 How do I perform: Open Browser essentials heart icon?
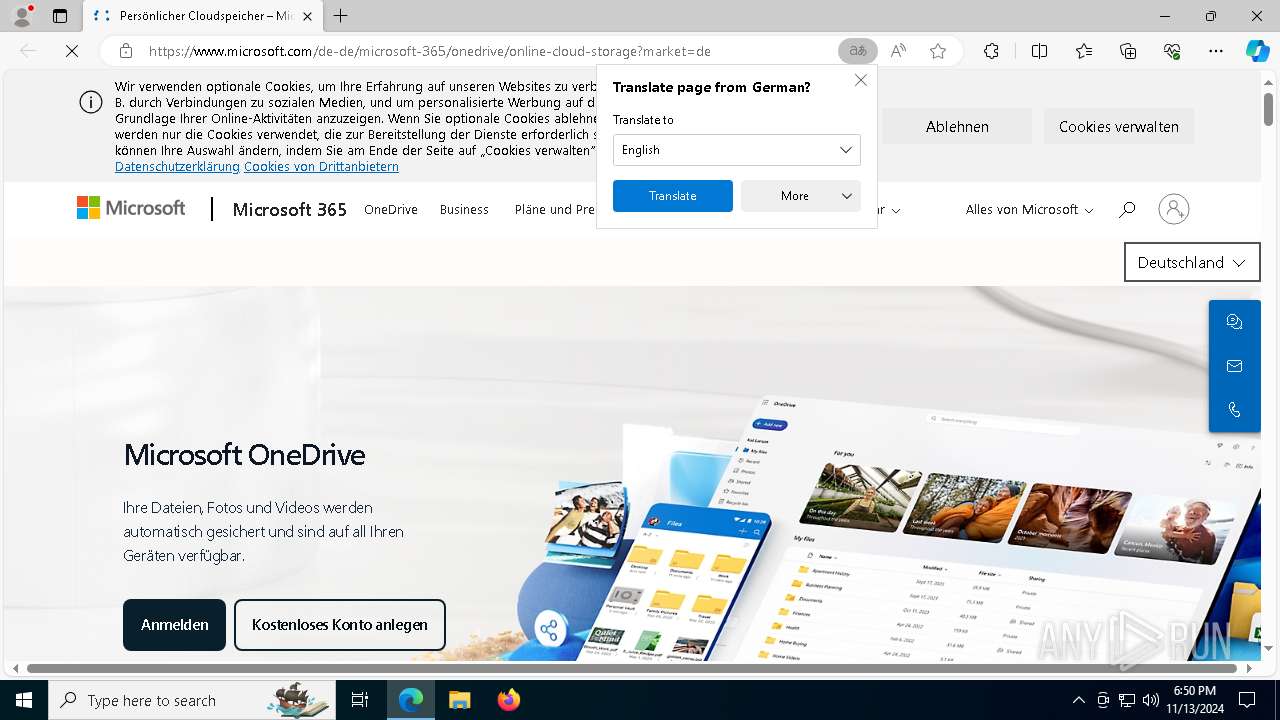(1172, 51)
